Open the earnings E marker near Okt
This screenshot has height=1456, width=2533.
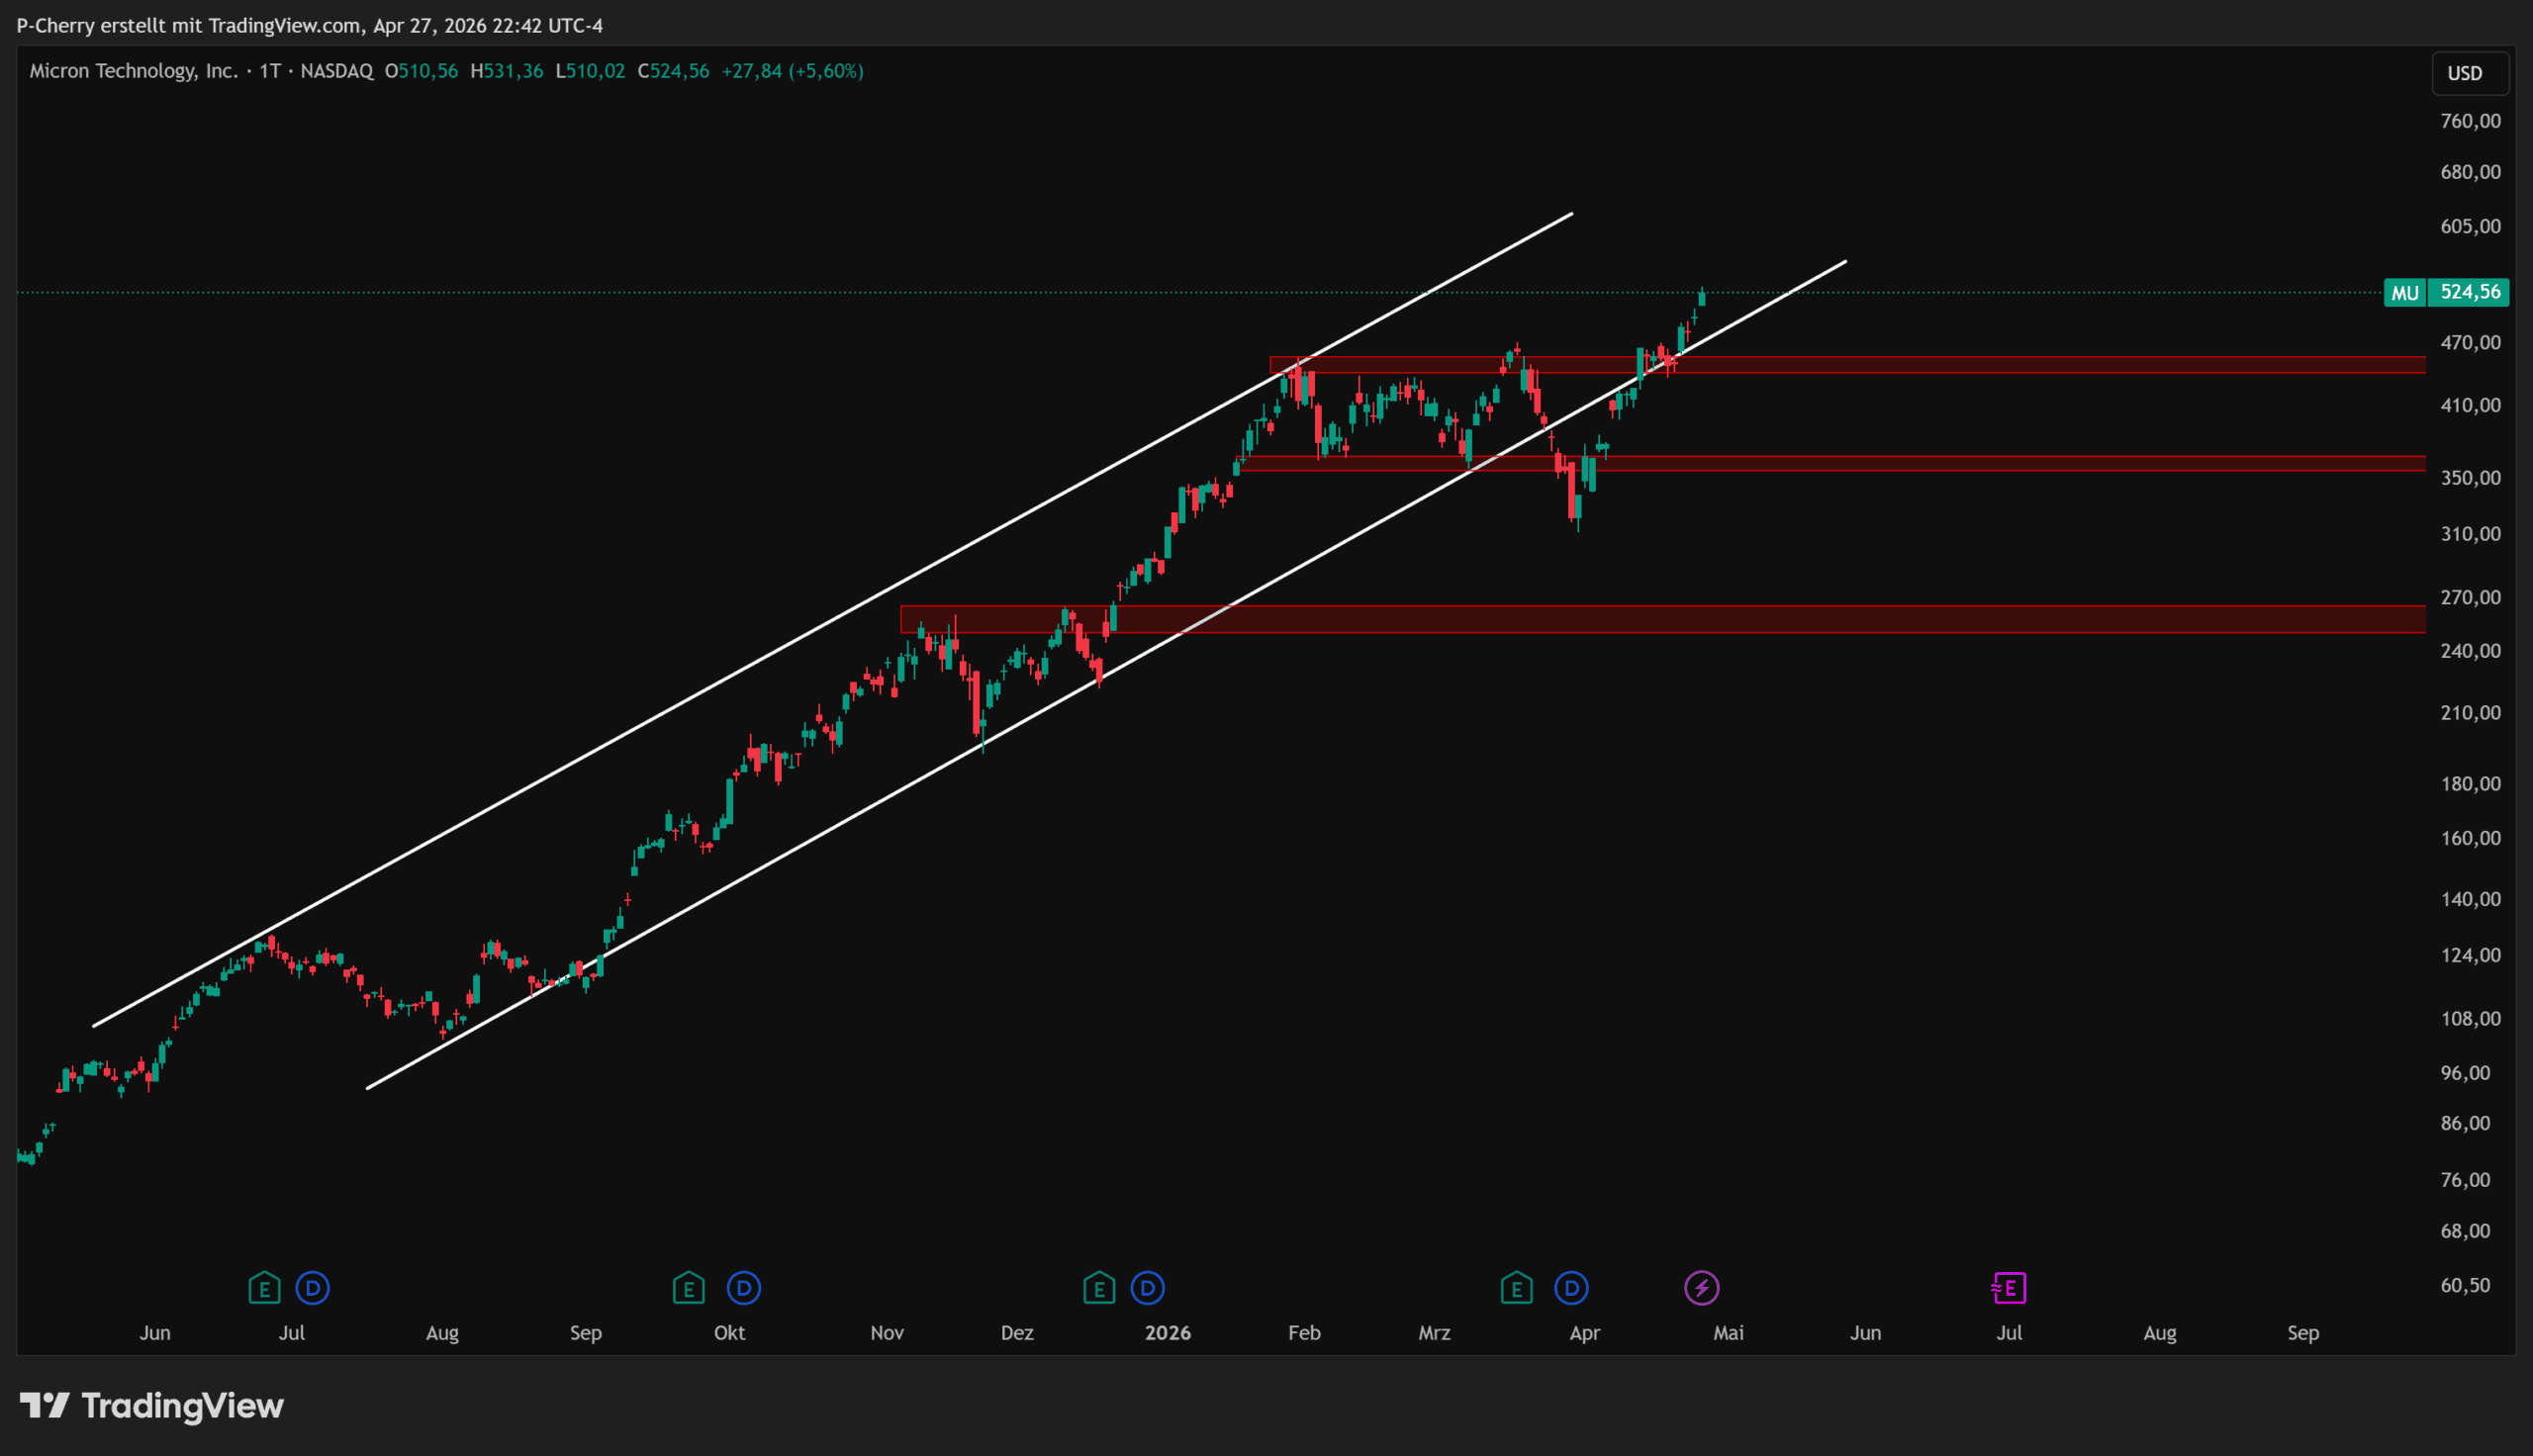(x=689, y=1288)
